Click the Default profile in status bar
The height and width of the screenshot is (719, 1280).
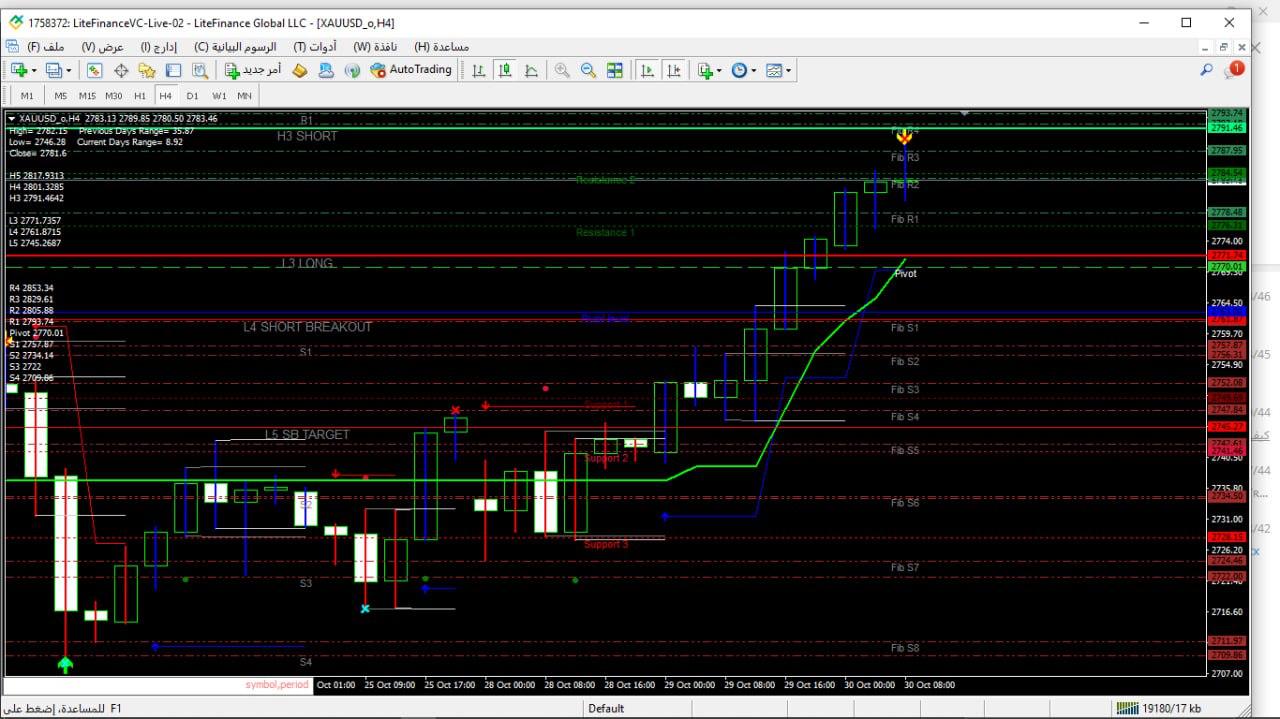(606, 708)
